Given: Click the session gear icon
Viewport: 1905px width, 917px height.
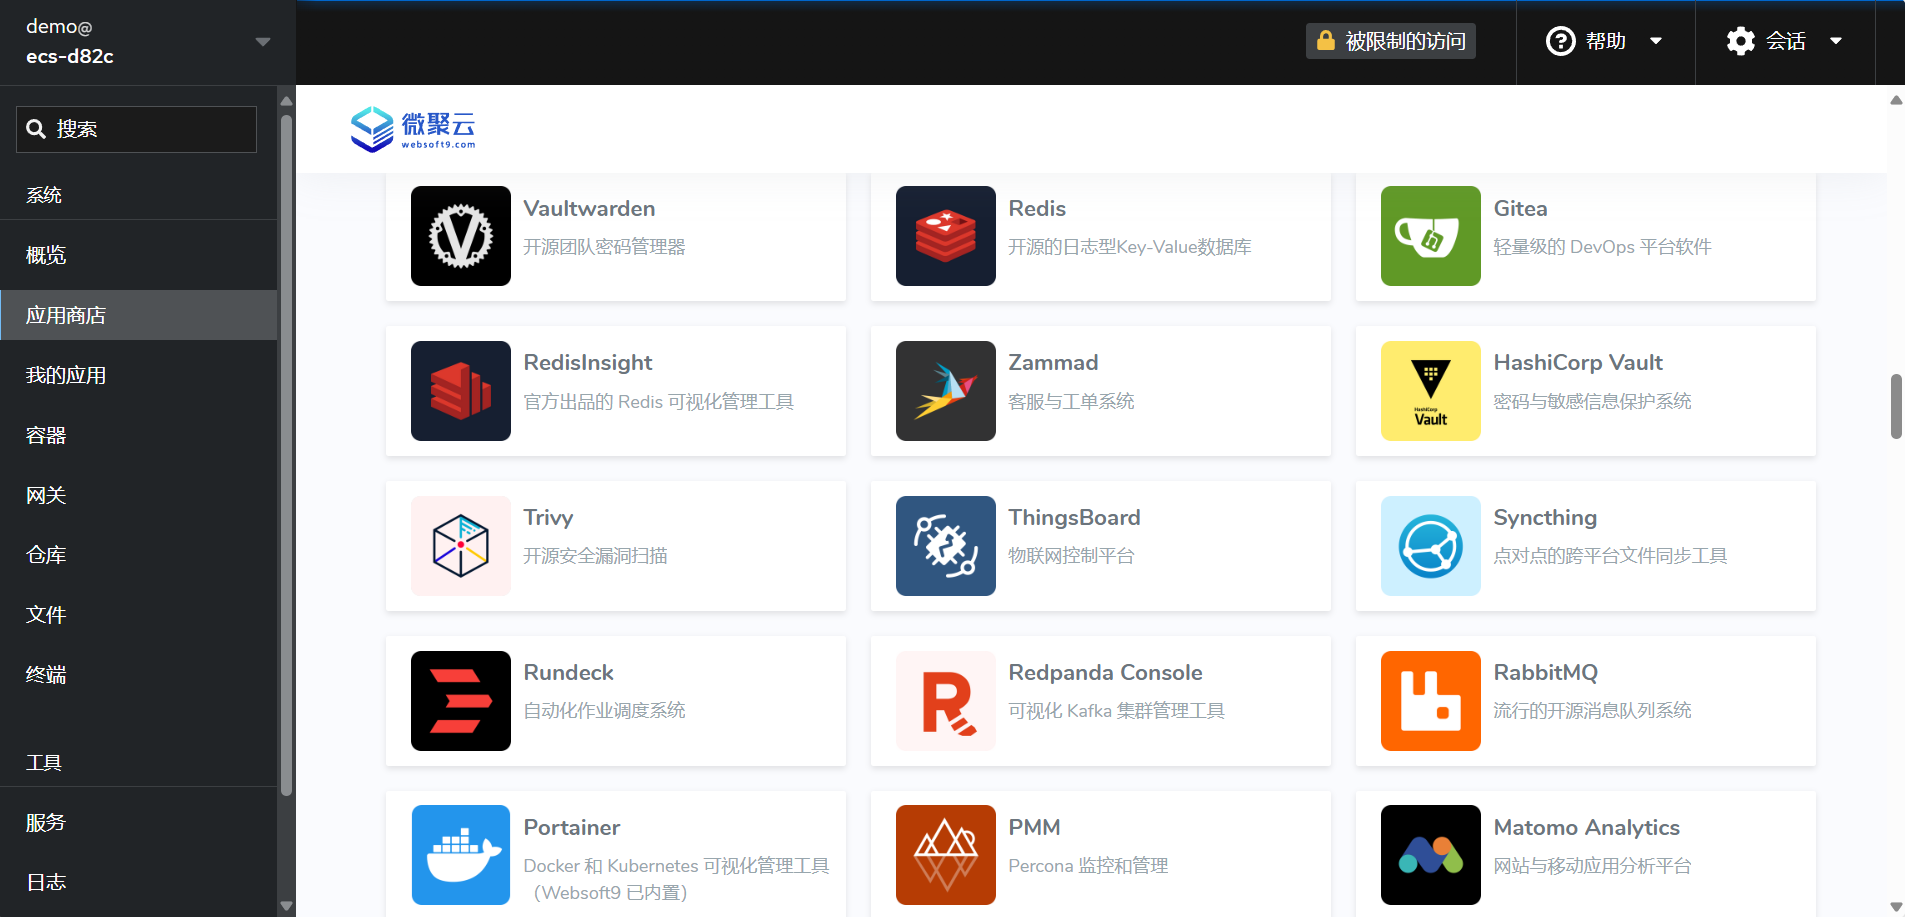Looking at the screenshot, I should pos(1741,41).
